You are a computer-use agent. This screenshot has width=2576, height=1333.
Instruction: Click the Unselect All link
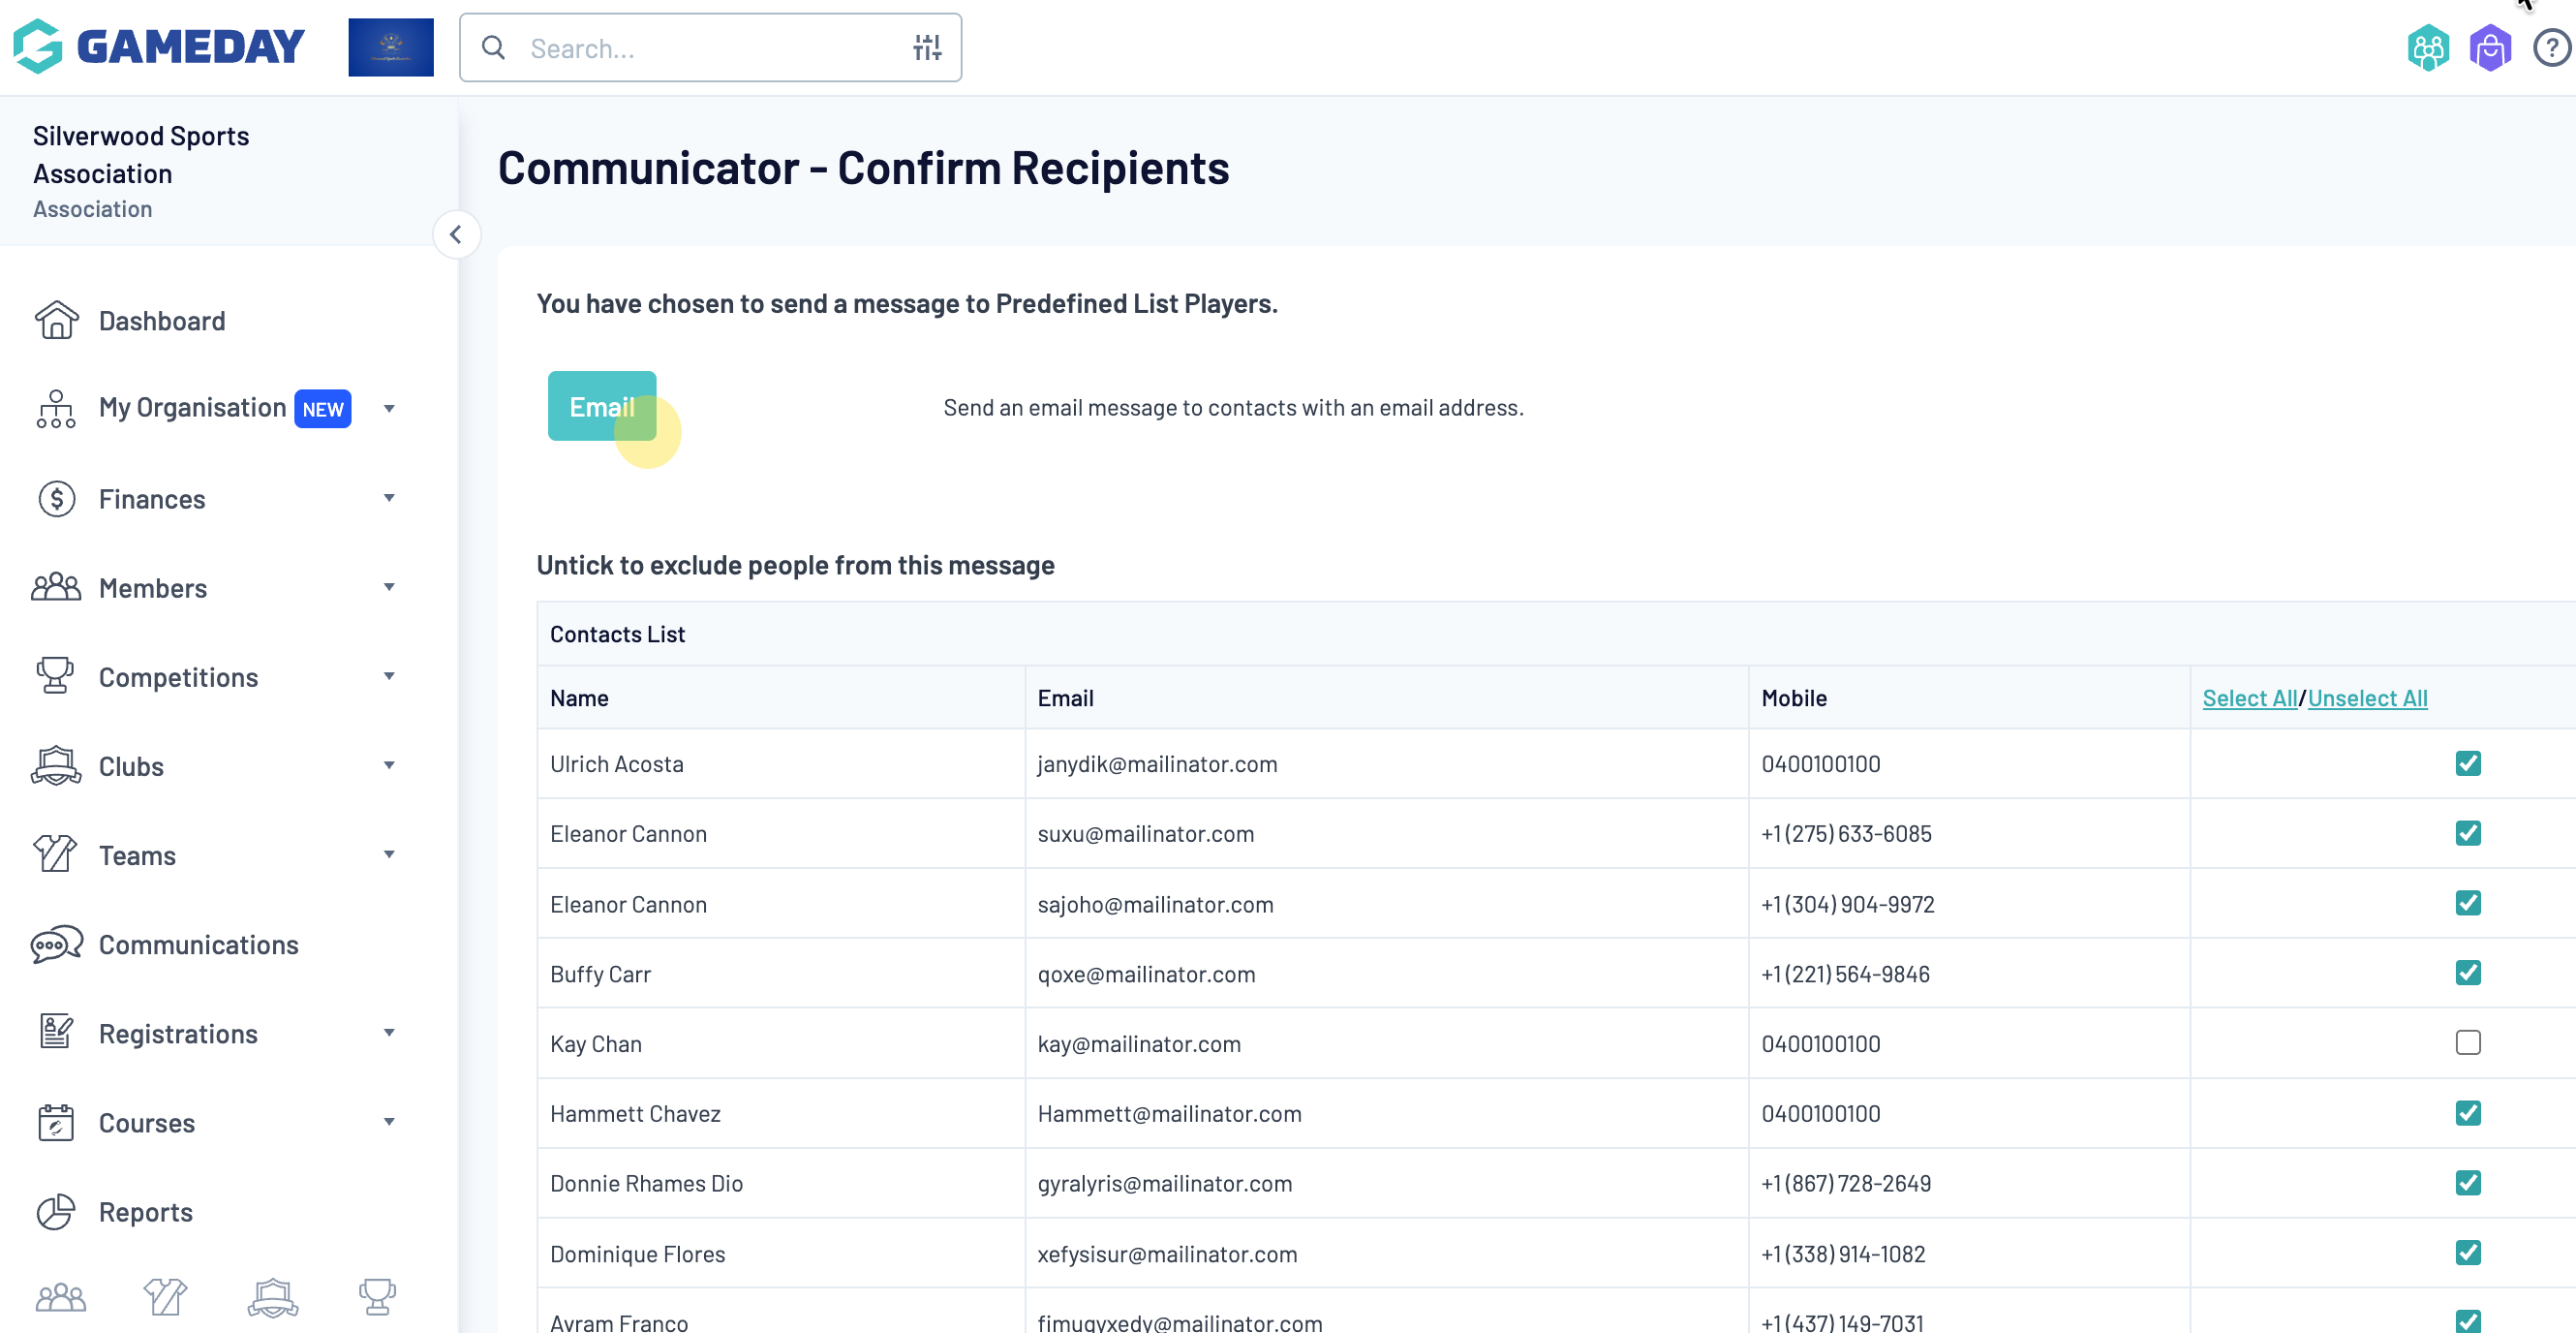[2367, 698]
